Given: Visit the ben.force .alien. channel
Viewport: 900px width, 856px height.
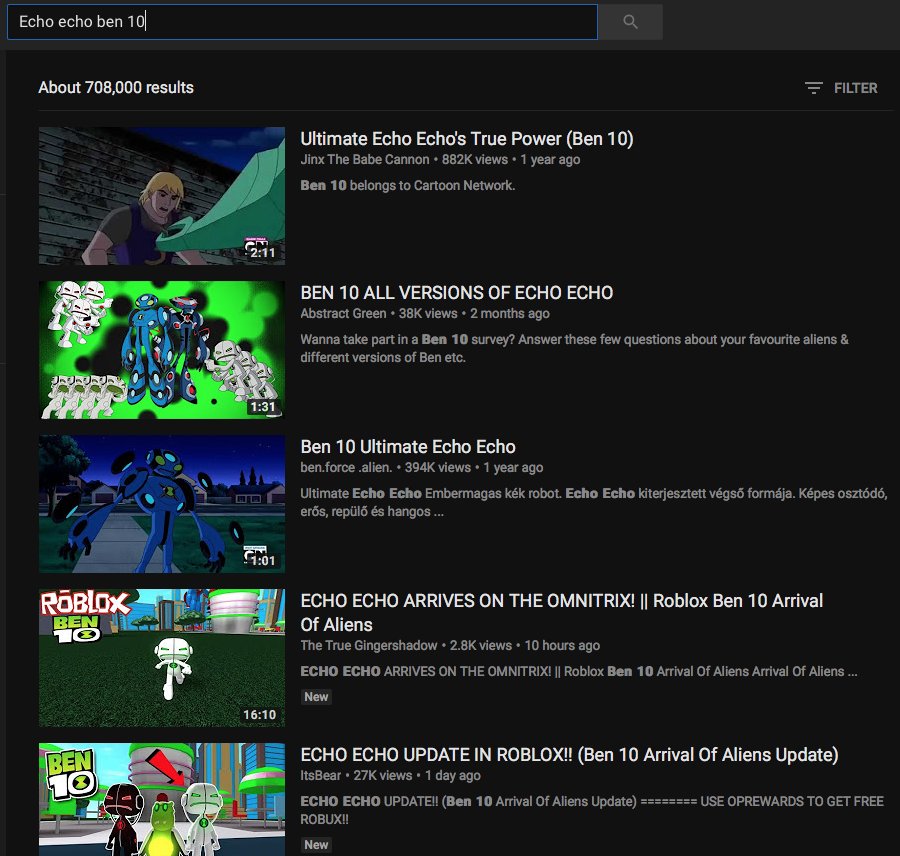Looking at the screenshot, I should coord(346,467).
